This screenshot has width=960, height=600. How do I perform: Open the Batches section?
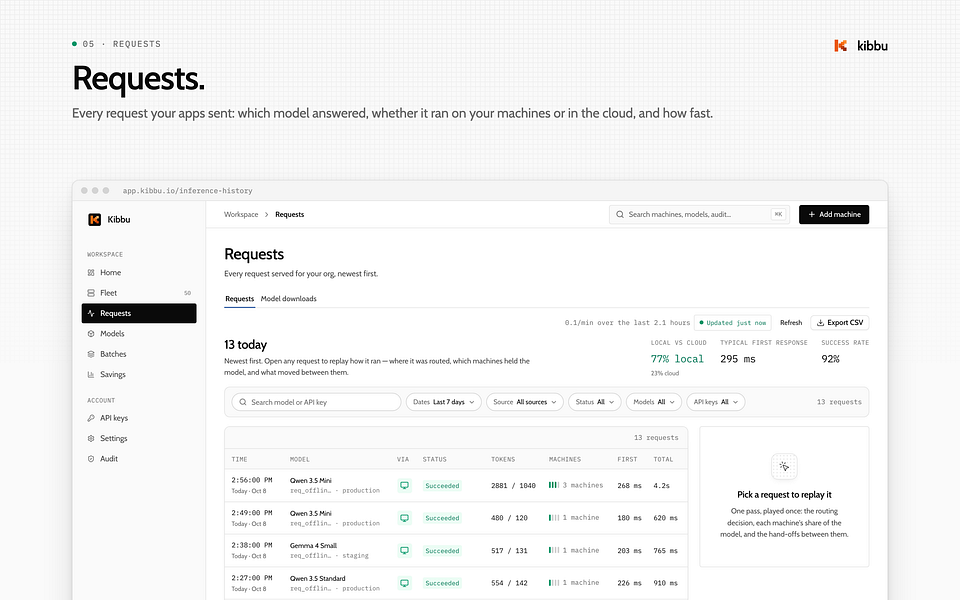click(139, 354)
